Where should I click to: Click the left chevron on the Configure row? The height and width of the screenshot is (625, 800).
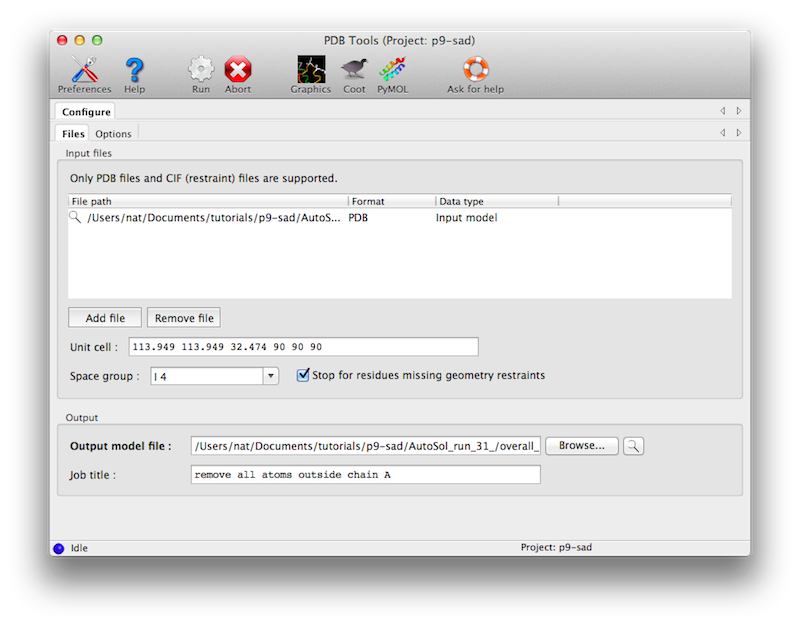click(723, 110)
